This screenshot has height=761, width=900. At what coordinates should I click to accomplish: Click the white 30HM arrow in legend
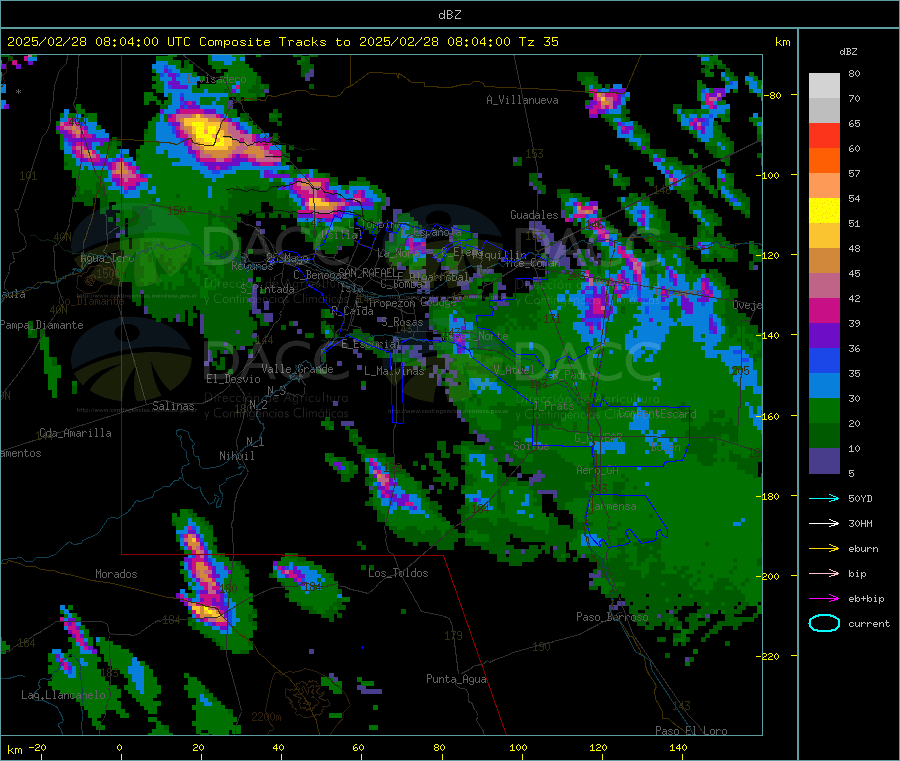(824, 523)
